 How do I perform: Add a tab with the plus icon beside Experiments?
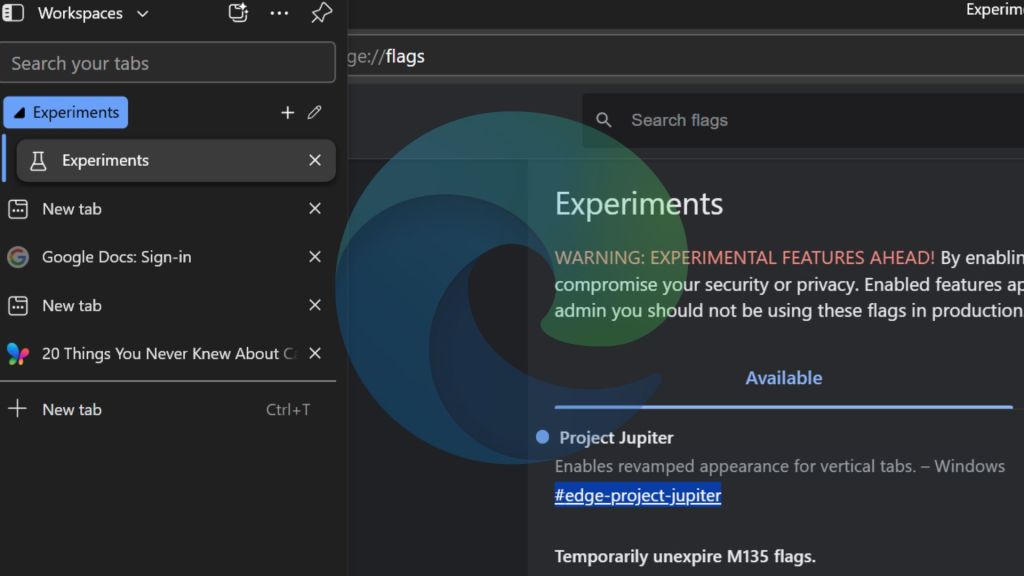pos(287,113)
